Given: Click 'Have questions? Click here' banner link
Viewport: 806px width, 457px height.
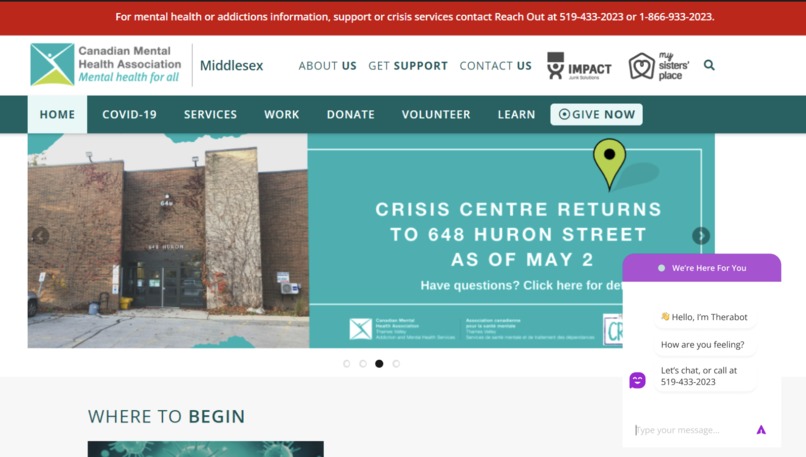Looking at the screenshot, I should [521, 285].
